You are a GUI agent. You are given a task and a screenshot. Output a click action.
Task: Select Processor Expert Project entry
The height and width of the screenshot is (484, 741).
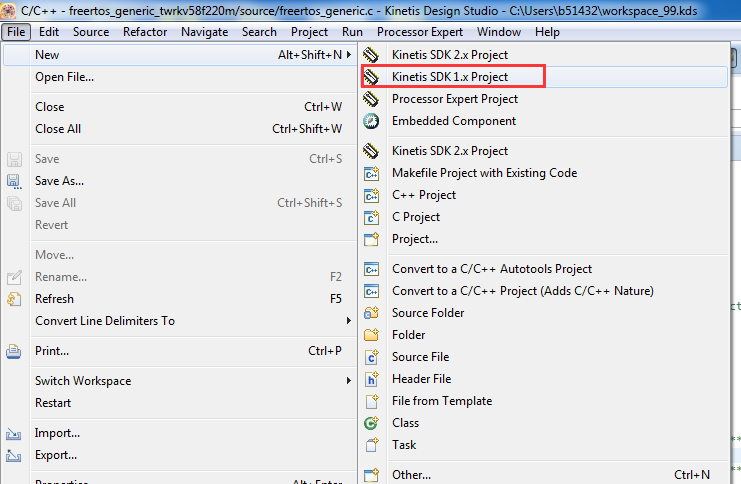pyautogui.click(x=544, y=99)
